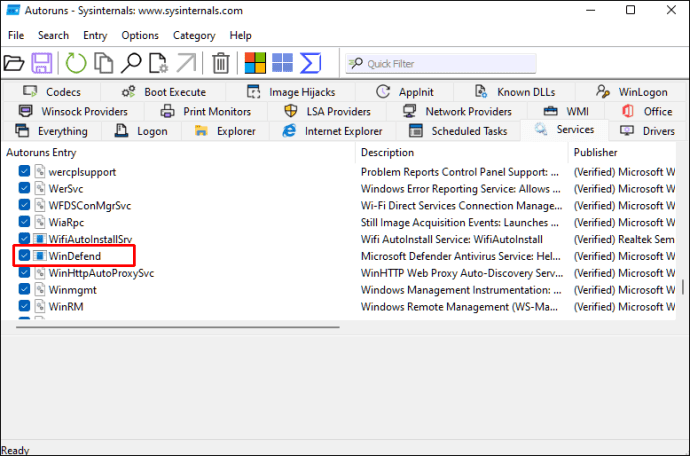Screen dimensions: 690x456
Task: Open the Category menu
Action: click(x=194, y=35)
